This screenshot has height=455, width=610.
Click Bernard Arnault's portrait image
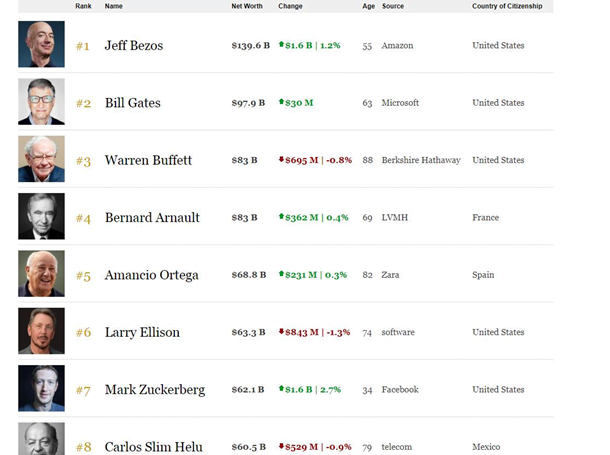tap(41, 217)
